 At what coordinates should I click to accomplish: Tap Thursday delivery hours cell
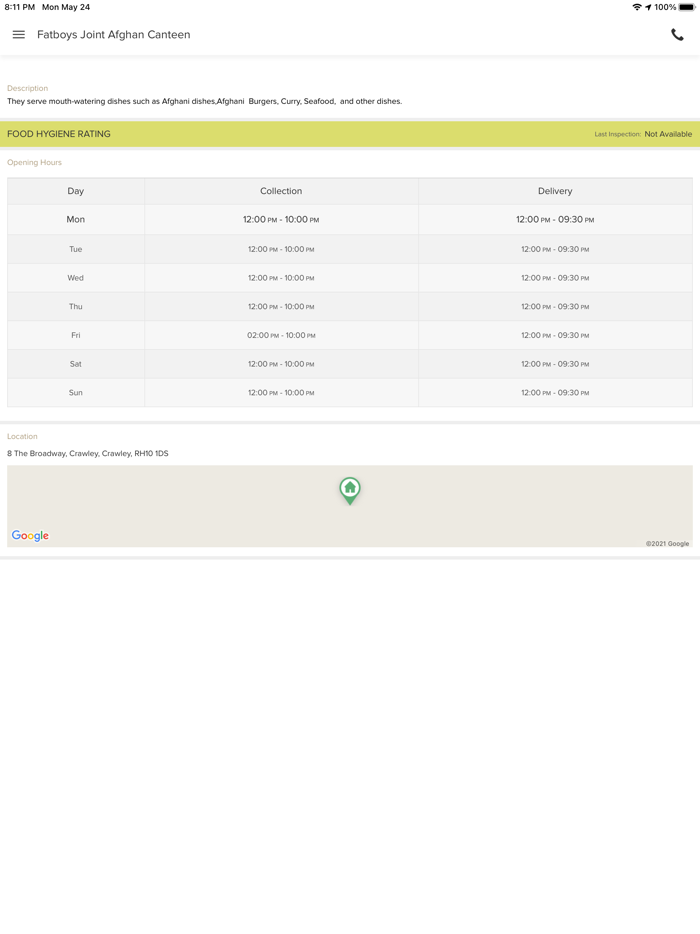coord(555,306)
